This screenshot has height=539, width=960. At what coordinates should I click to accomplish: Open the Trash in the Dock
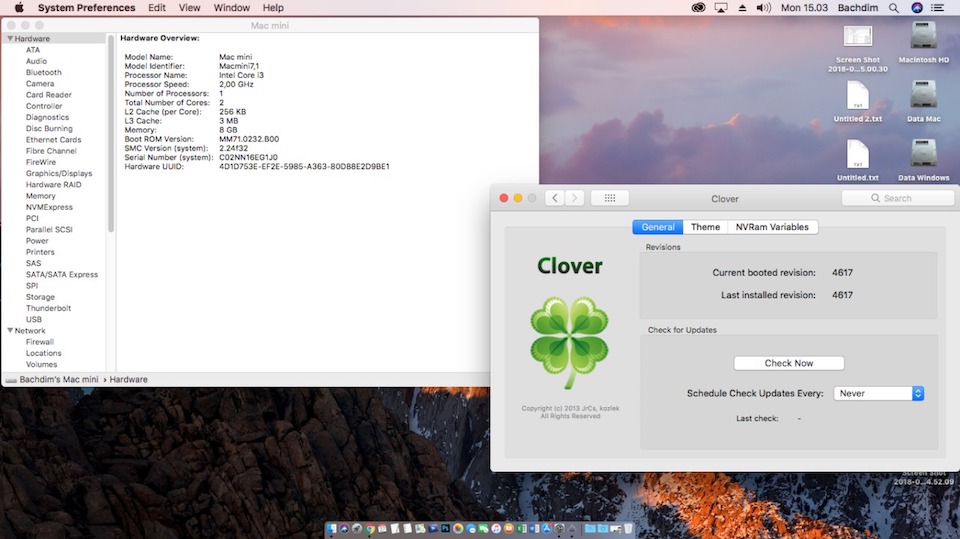click(628, 529)
